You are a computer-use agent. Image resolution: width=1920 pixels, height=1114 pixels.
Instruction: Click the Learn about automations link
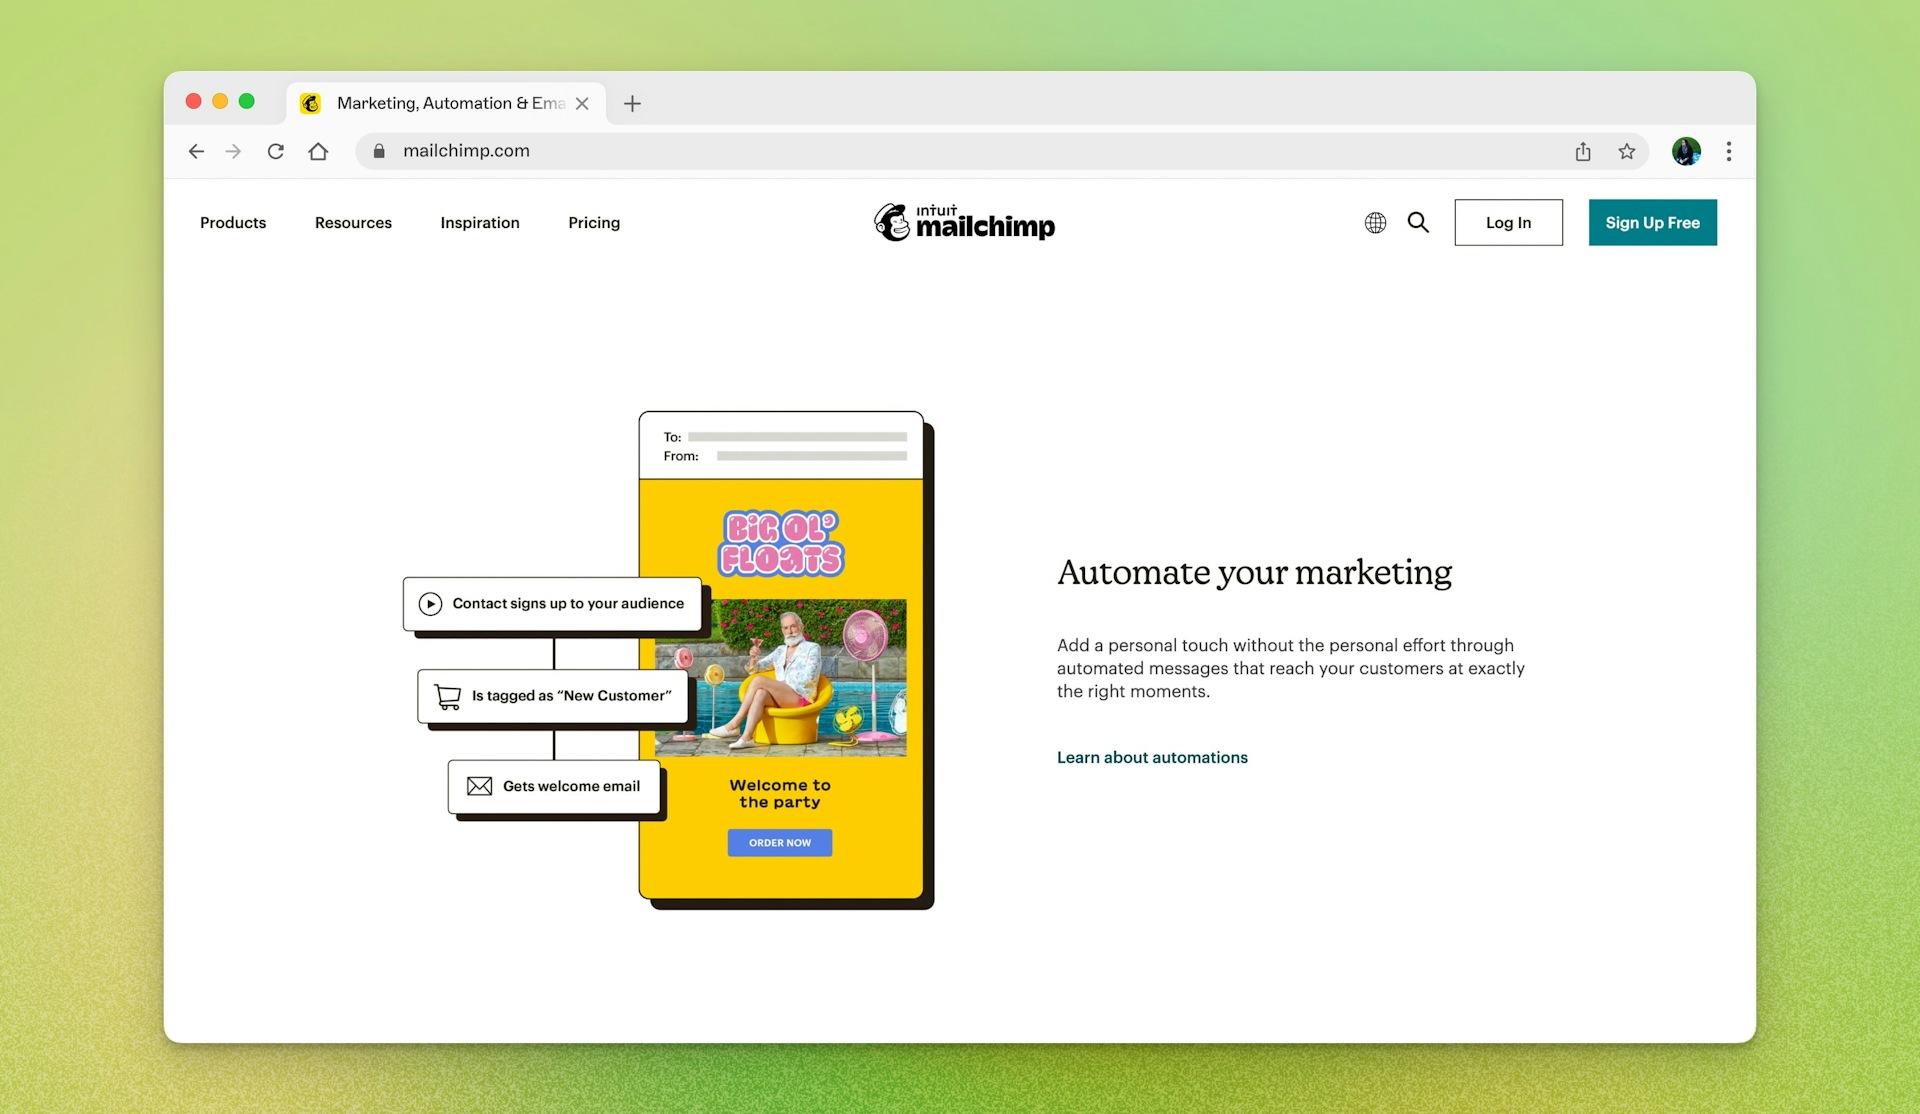click(x=1152, y=757)
